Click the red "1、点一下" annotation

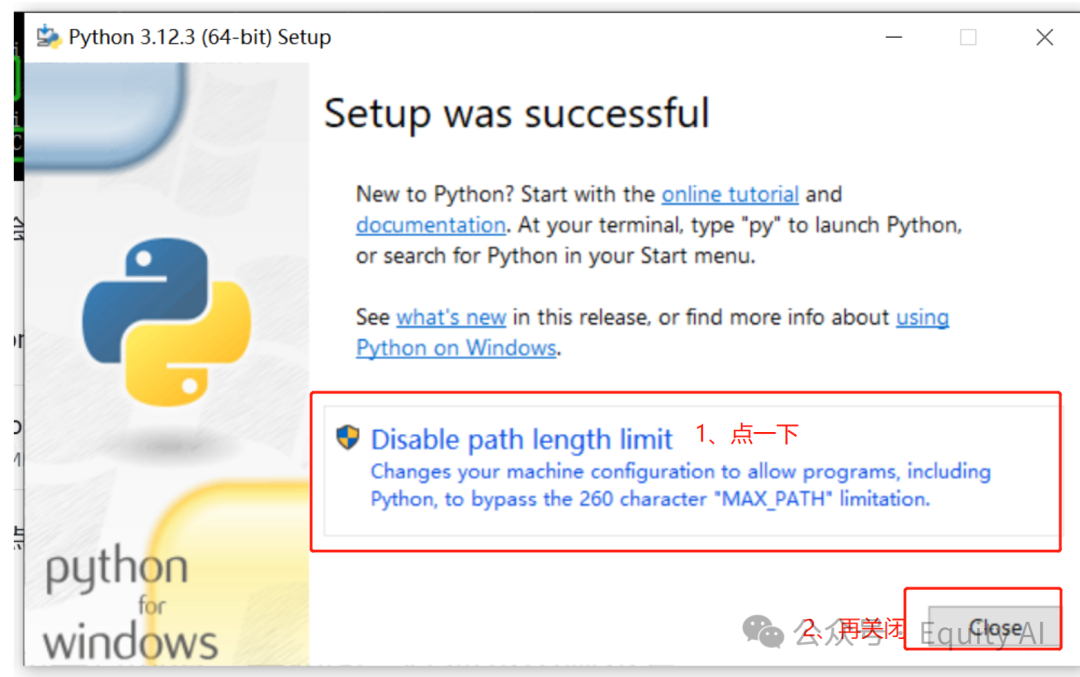point(747,434)
